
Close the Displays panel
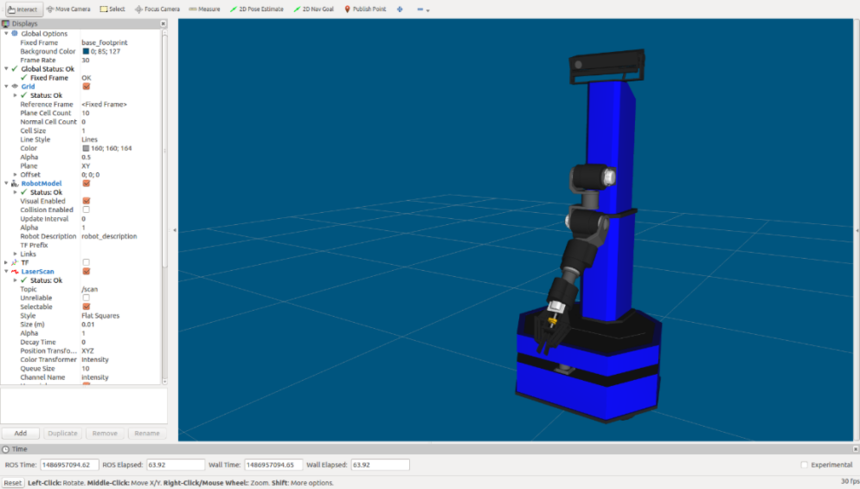click(163, 24)
